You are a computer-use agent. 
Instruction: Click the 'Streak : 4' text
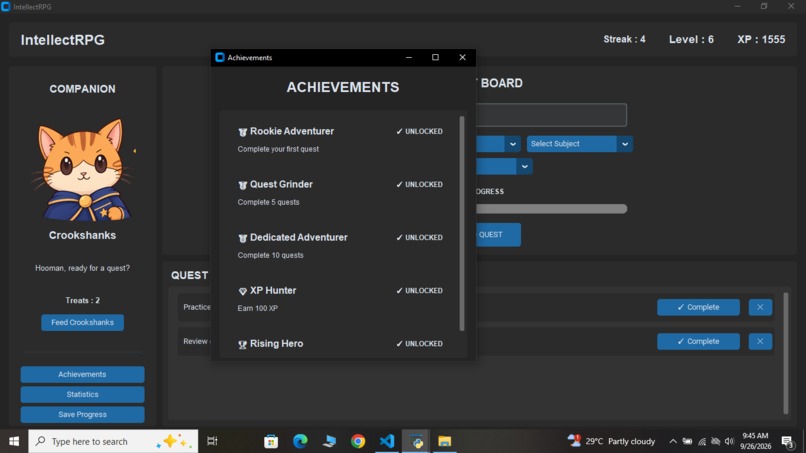tap(624, 39)
